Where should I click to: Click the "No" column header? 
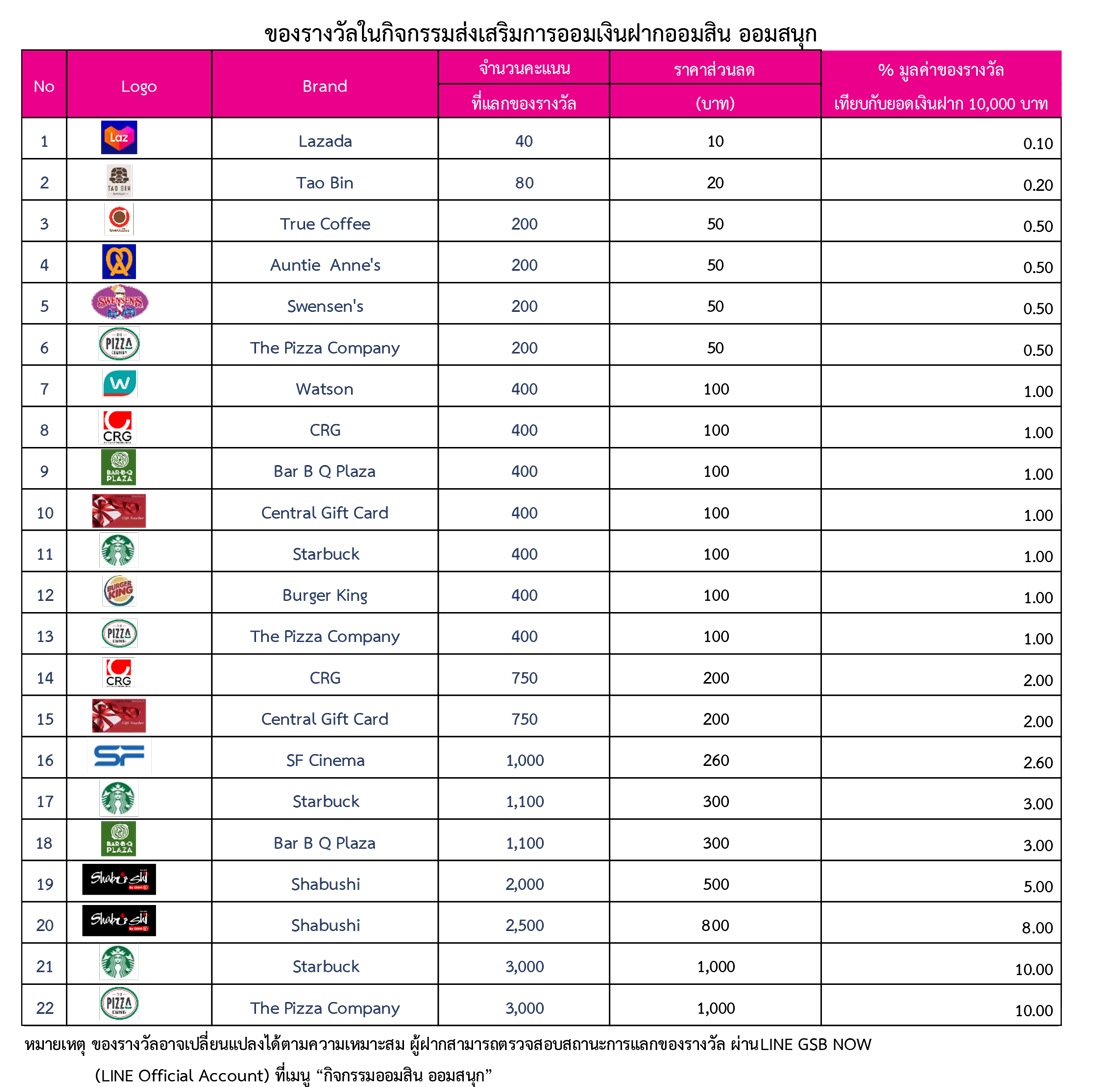point(44,86)
